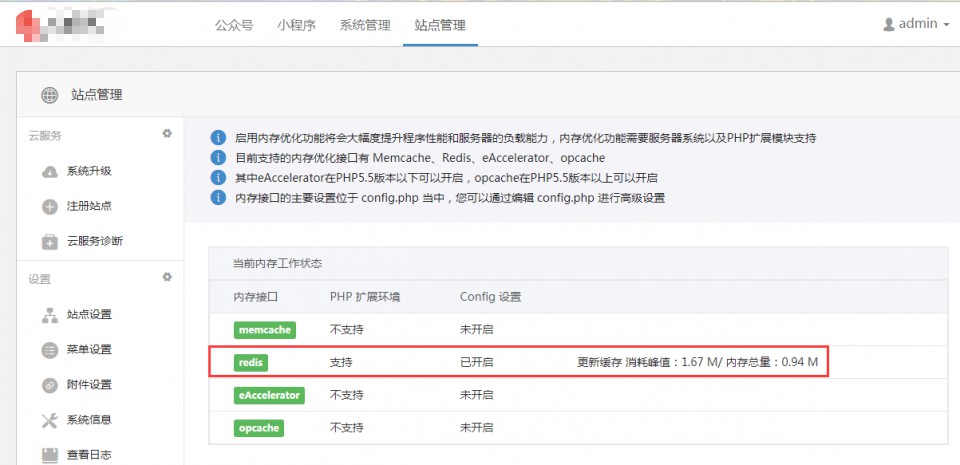The height and width of the screenshot is (465, 960).
Task: Click 更新缓存 link in the redis row
Action: (601, 362)
